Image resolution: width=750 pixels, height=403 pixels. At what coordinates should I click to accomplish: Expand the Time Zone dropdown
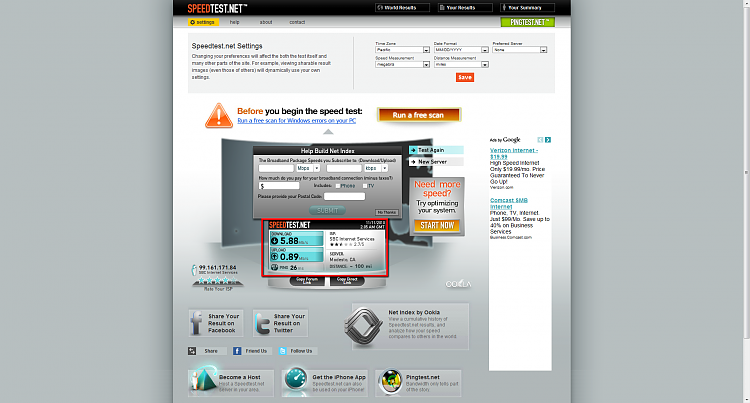pos(402,50)
